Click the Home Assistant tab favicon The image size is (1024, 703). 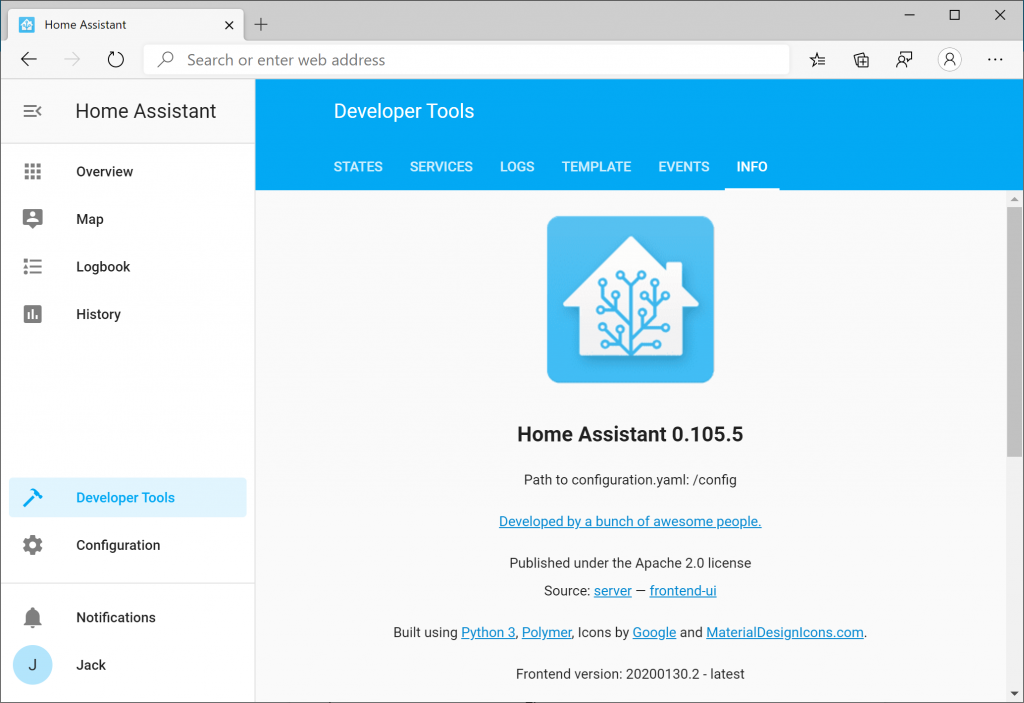coord(27,25)
